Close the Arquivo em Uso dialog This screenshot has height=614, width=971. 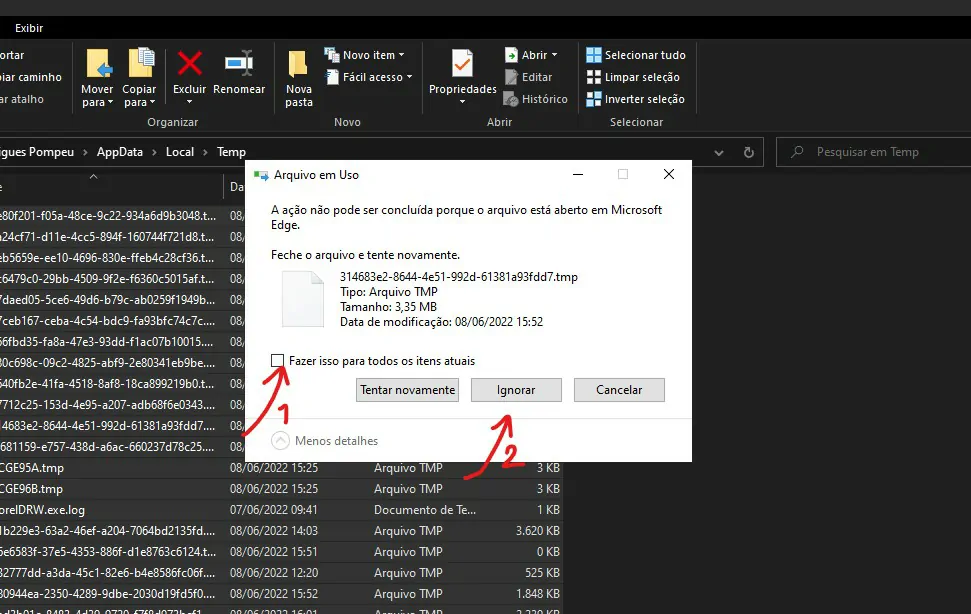[669, 175]
